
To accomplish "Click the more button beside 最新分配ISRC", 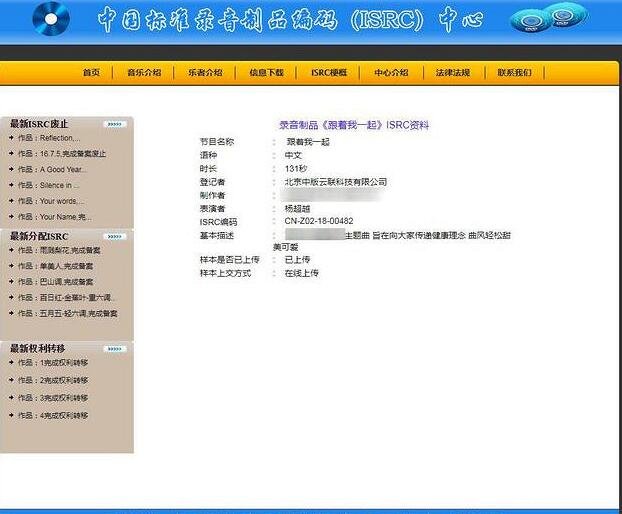I will point(115,236).
